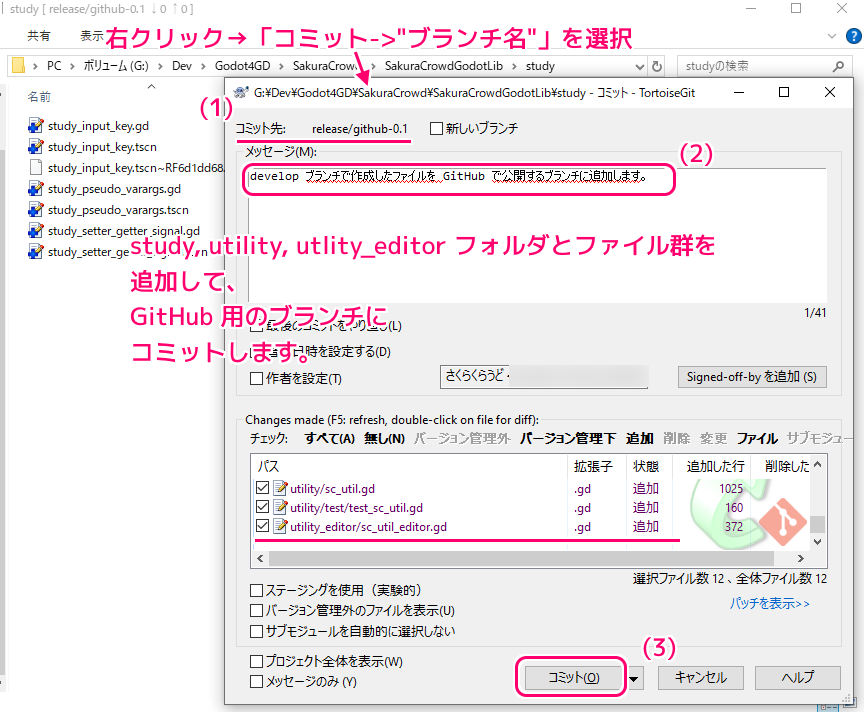
Task: Click the study_input_key.gd file icon
Action: pos(36,127)
